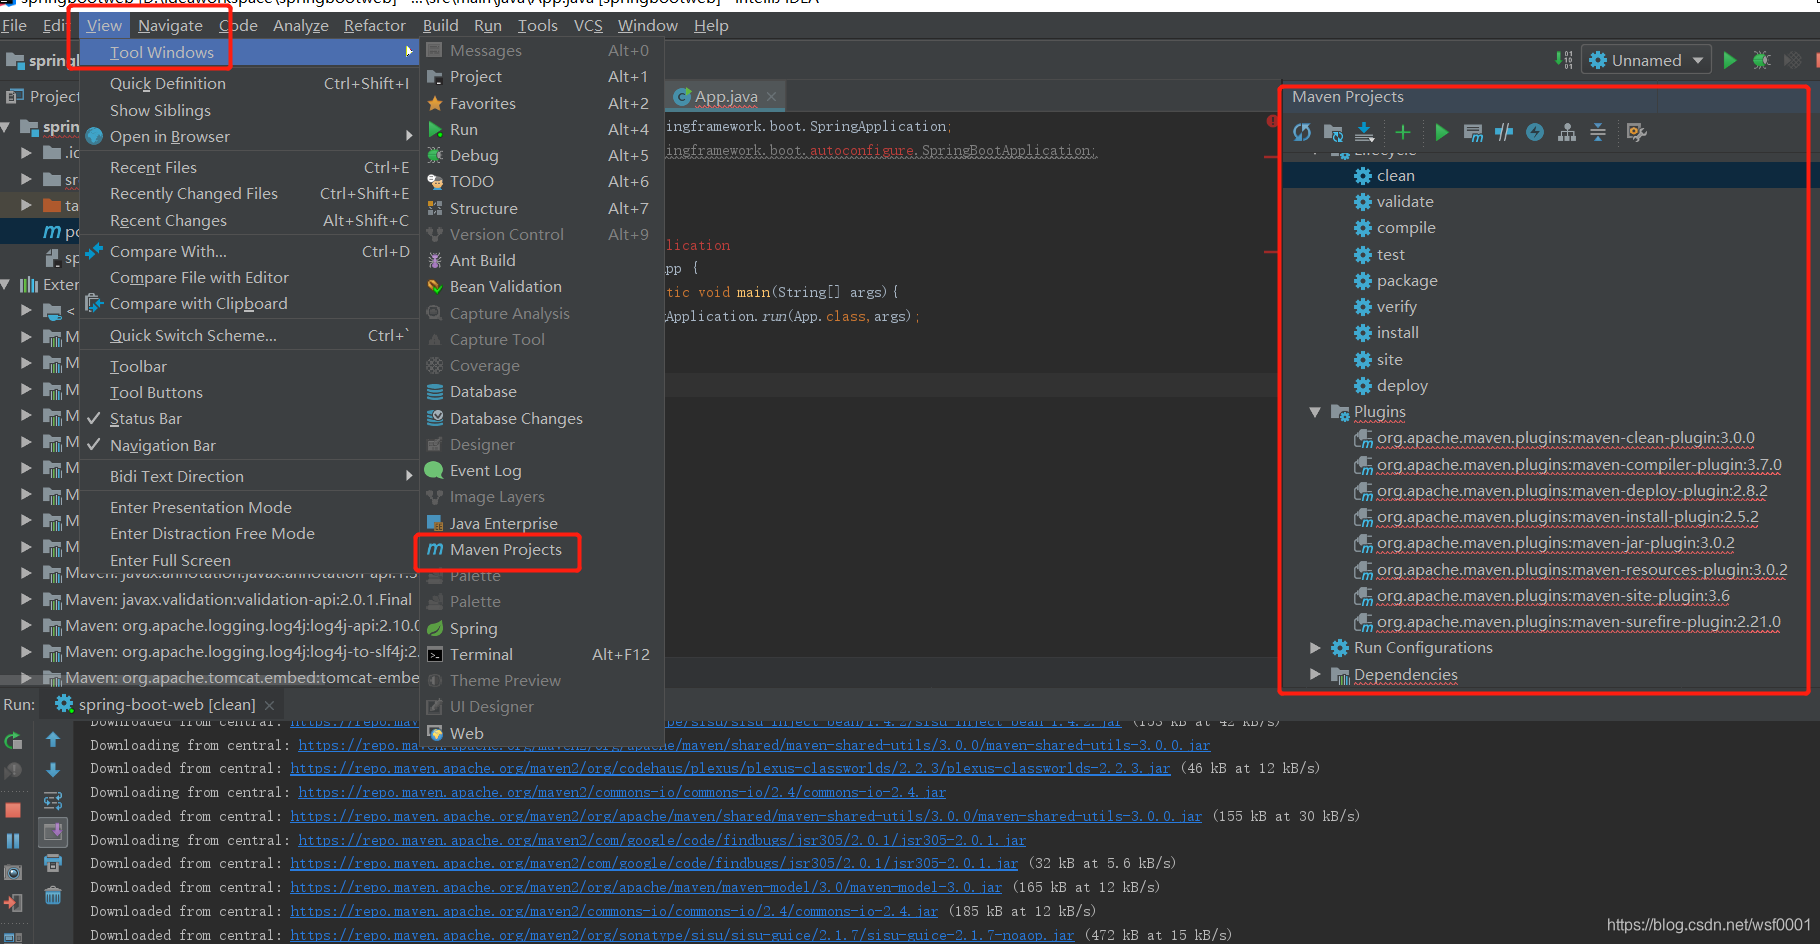Go up the stack trace arrow
Image resolution: width=1820 pixels, height=944 pixels.
pyautogui.click(x=53, y=739)
